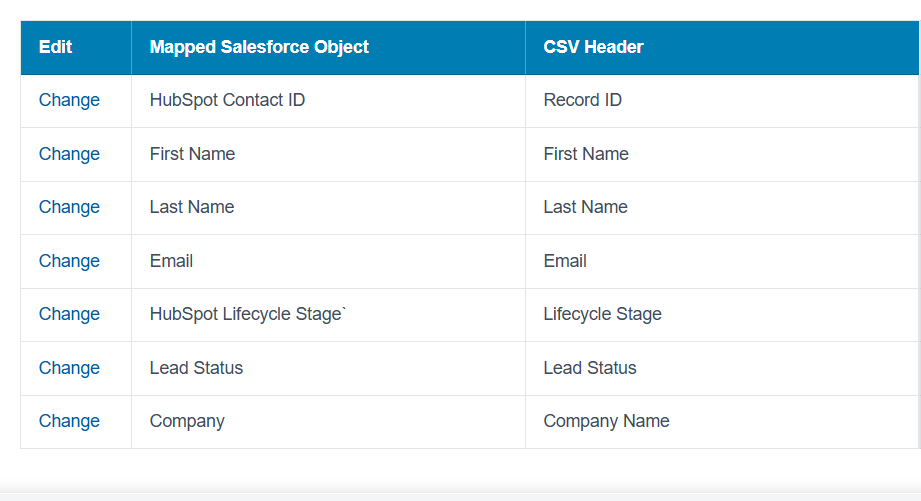Click Mapped Salesforce Object column header
921x501 pixels.
click(x=259, y=47)
